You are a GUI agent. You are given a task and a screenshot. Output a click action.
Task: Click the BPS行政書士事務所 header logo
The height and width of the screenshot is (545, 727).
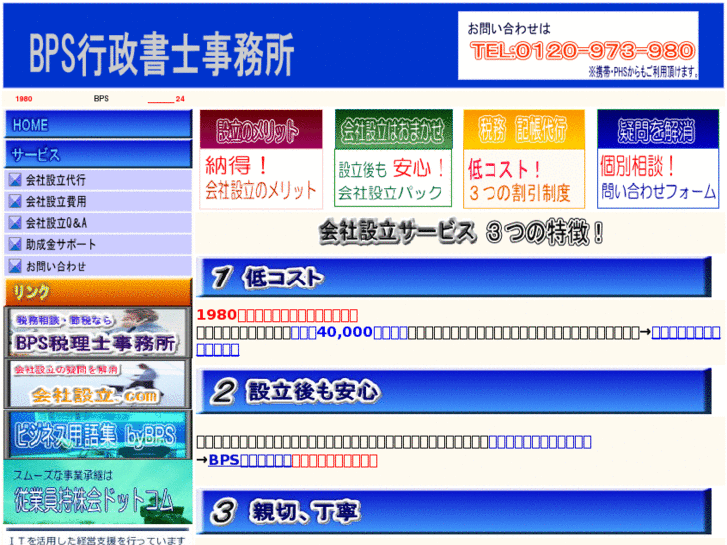coord(162,54)
